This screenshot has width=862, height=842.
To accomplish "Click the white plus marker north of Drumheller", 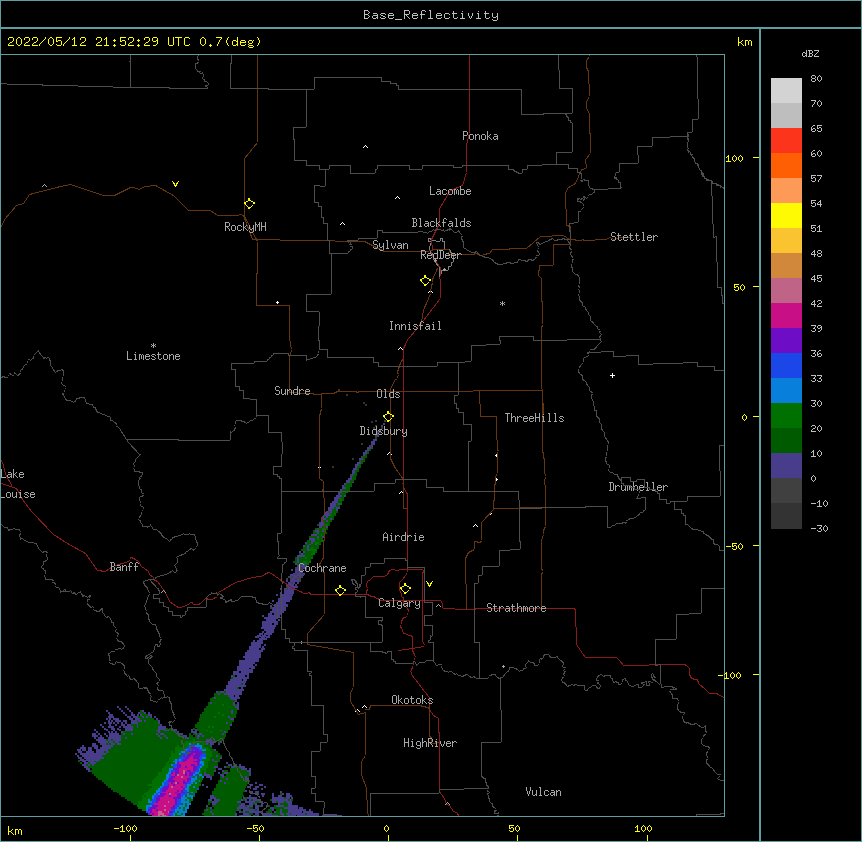I will click(612, 375).
